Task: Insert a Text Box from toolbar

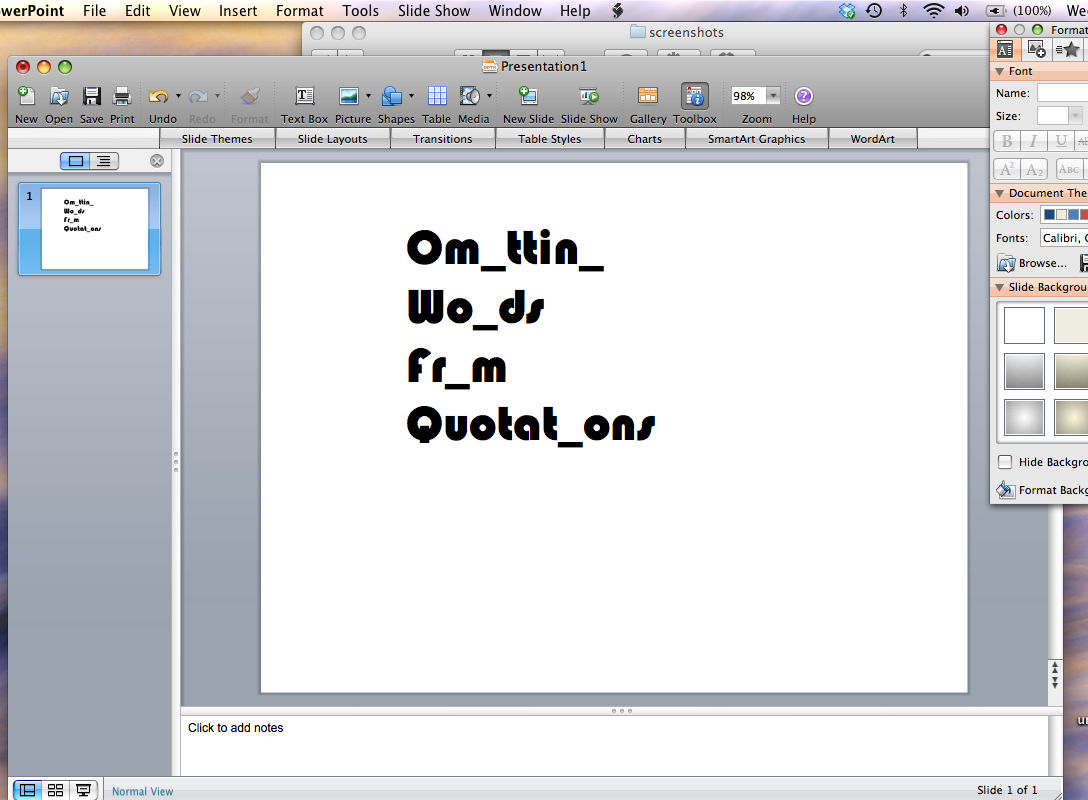Action: click(304, 97)
